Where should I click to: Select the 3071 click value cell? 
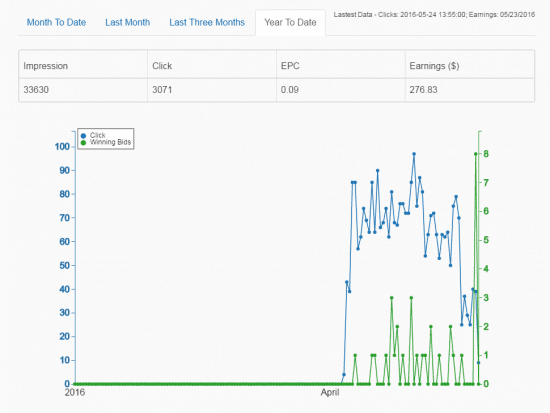(x=212, y=90)
